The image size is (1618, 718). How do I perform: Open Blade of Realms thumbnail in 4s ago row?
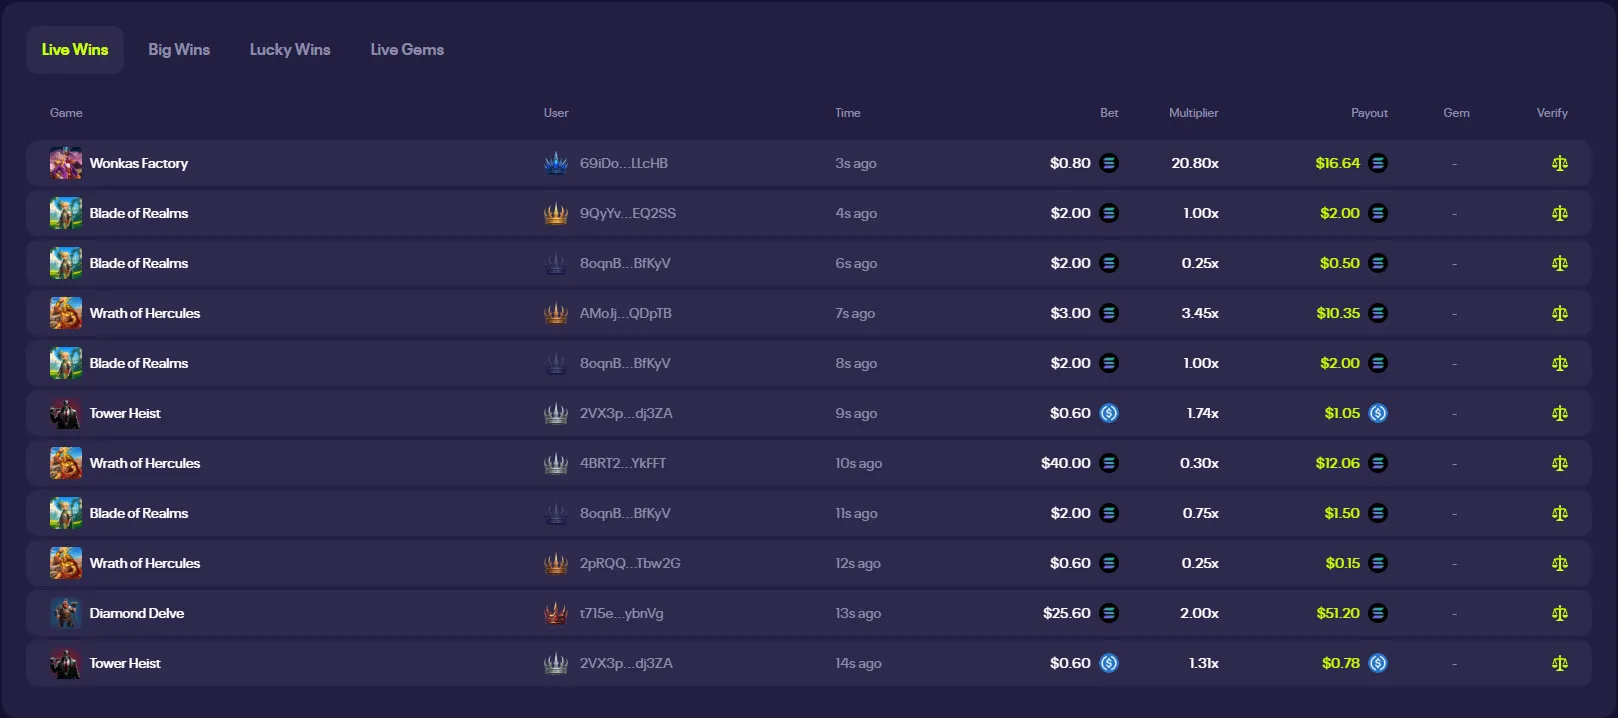click(x=66, y=213)
